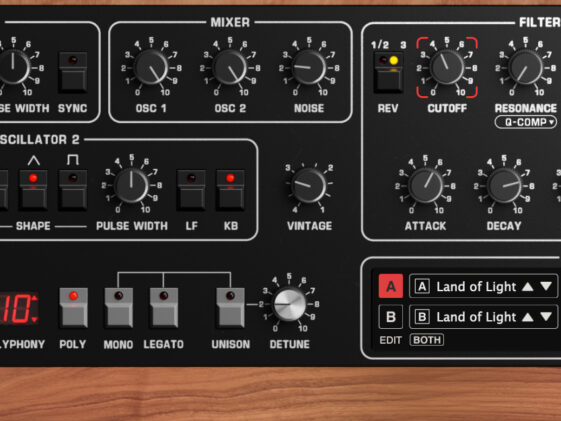Click the FILTER section label
The width and height of the screenshot is (561, 421).
tap(540, 23)
